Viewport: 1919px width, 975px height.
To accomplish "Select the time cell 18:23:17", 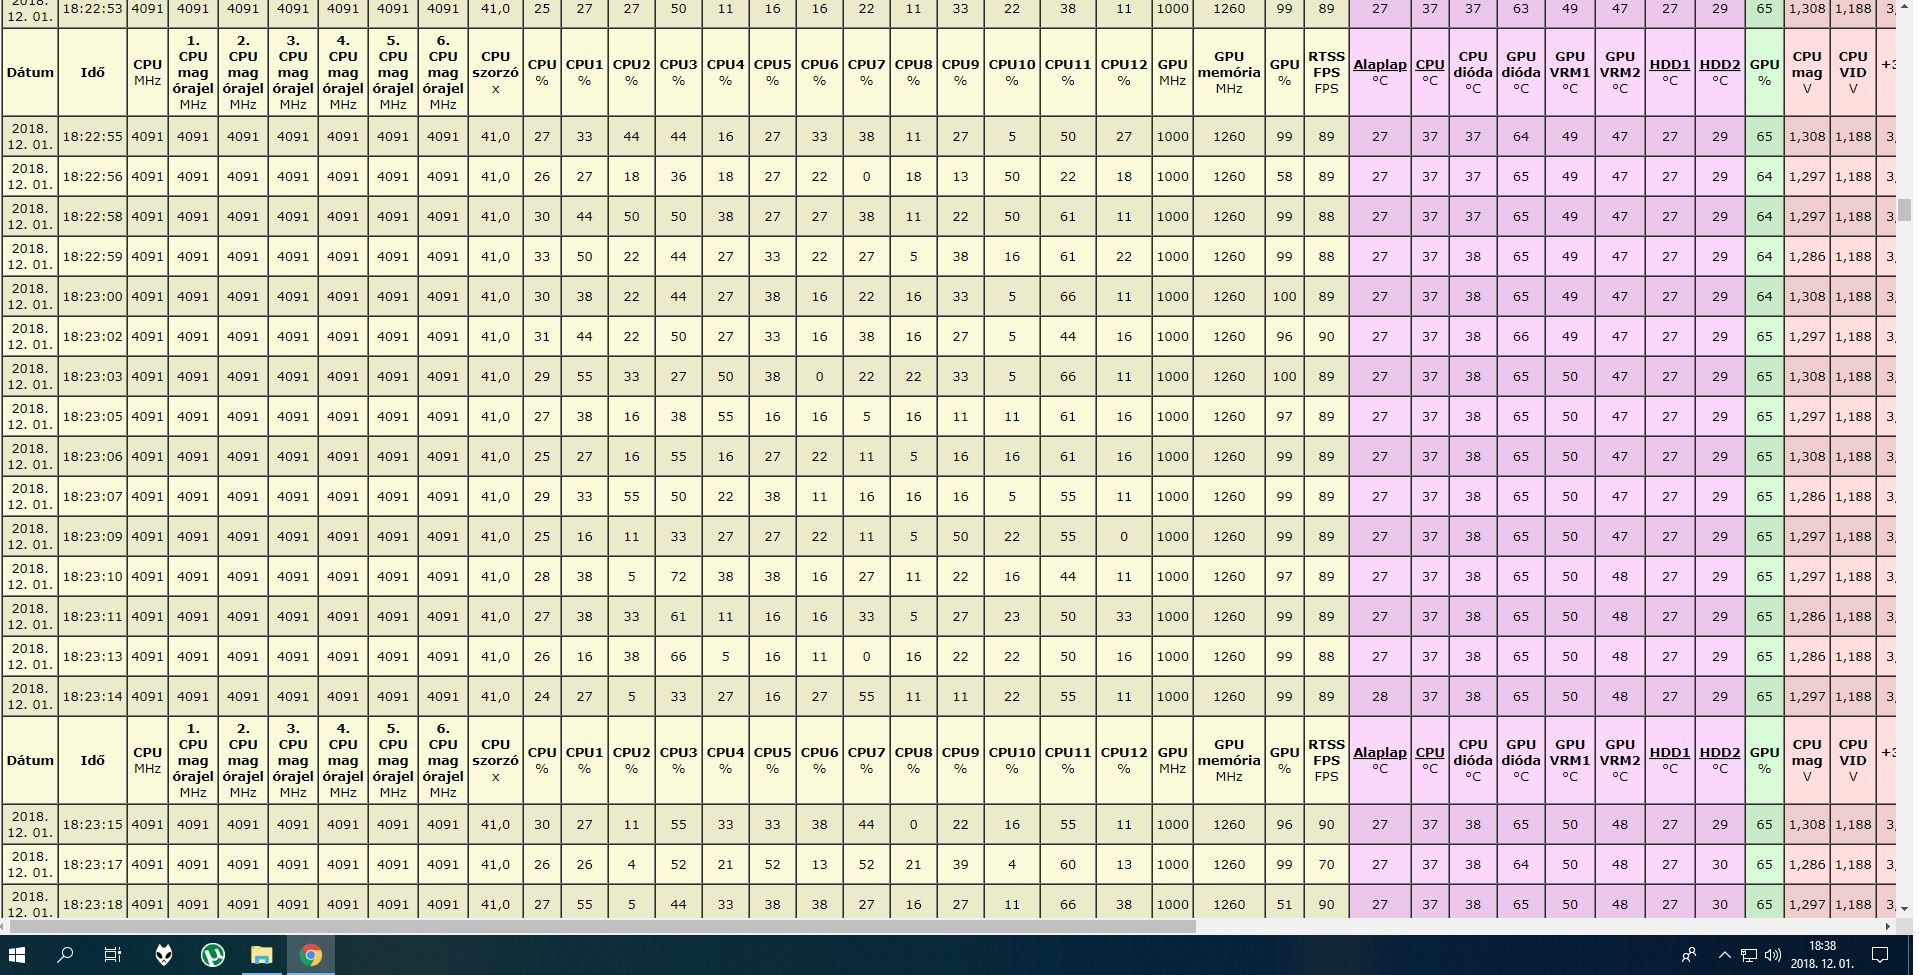I will tap(92, 864).
